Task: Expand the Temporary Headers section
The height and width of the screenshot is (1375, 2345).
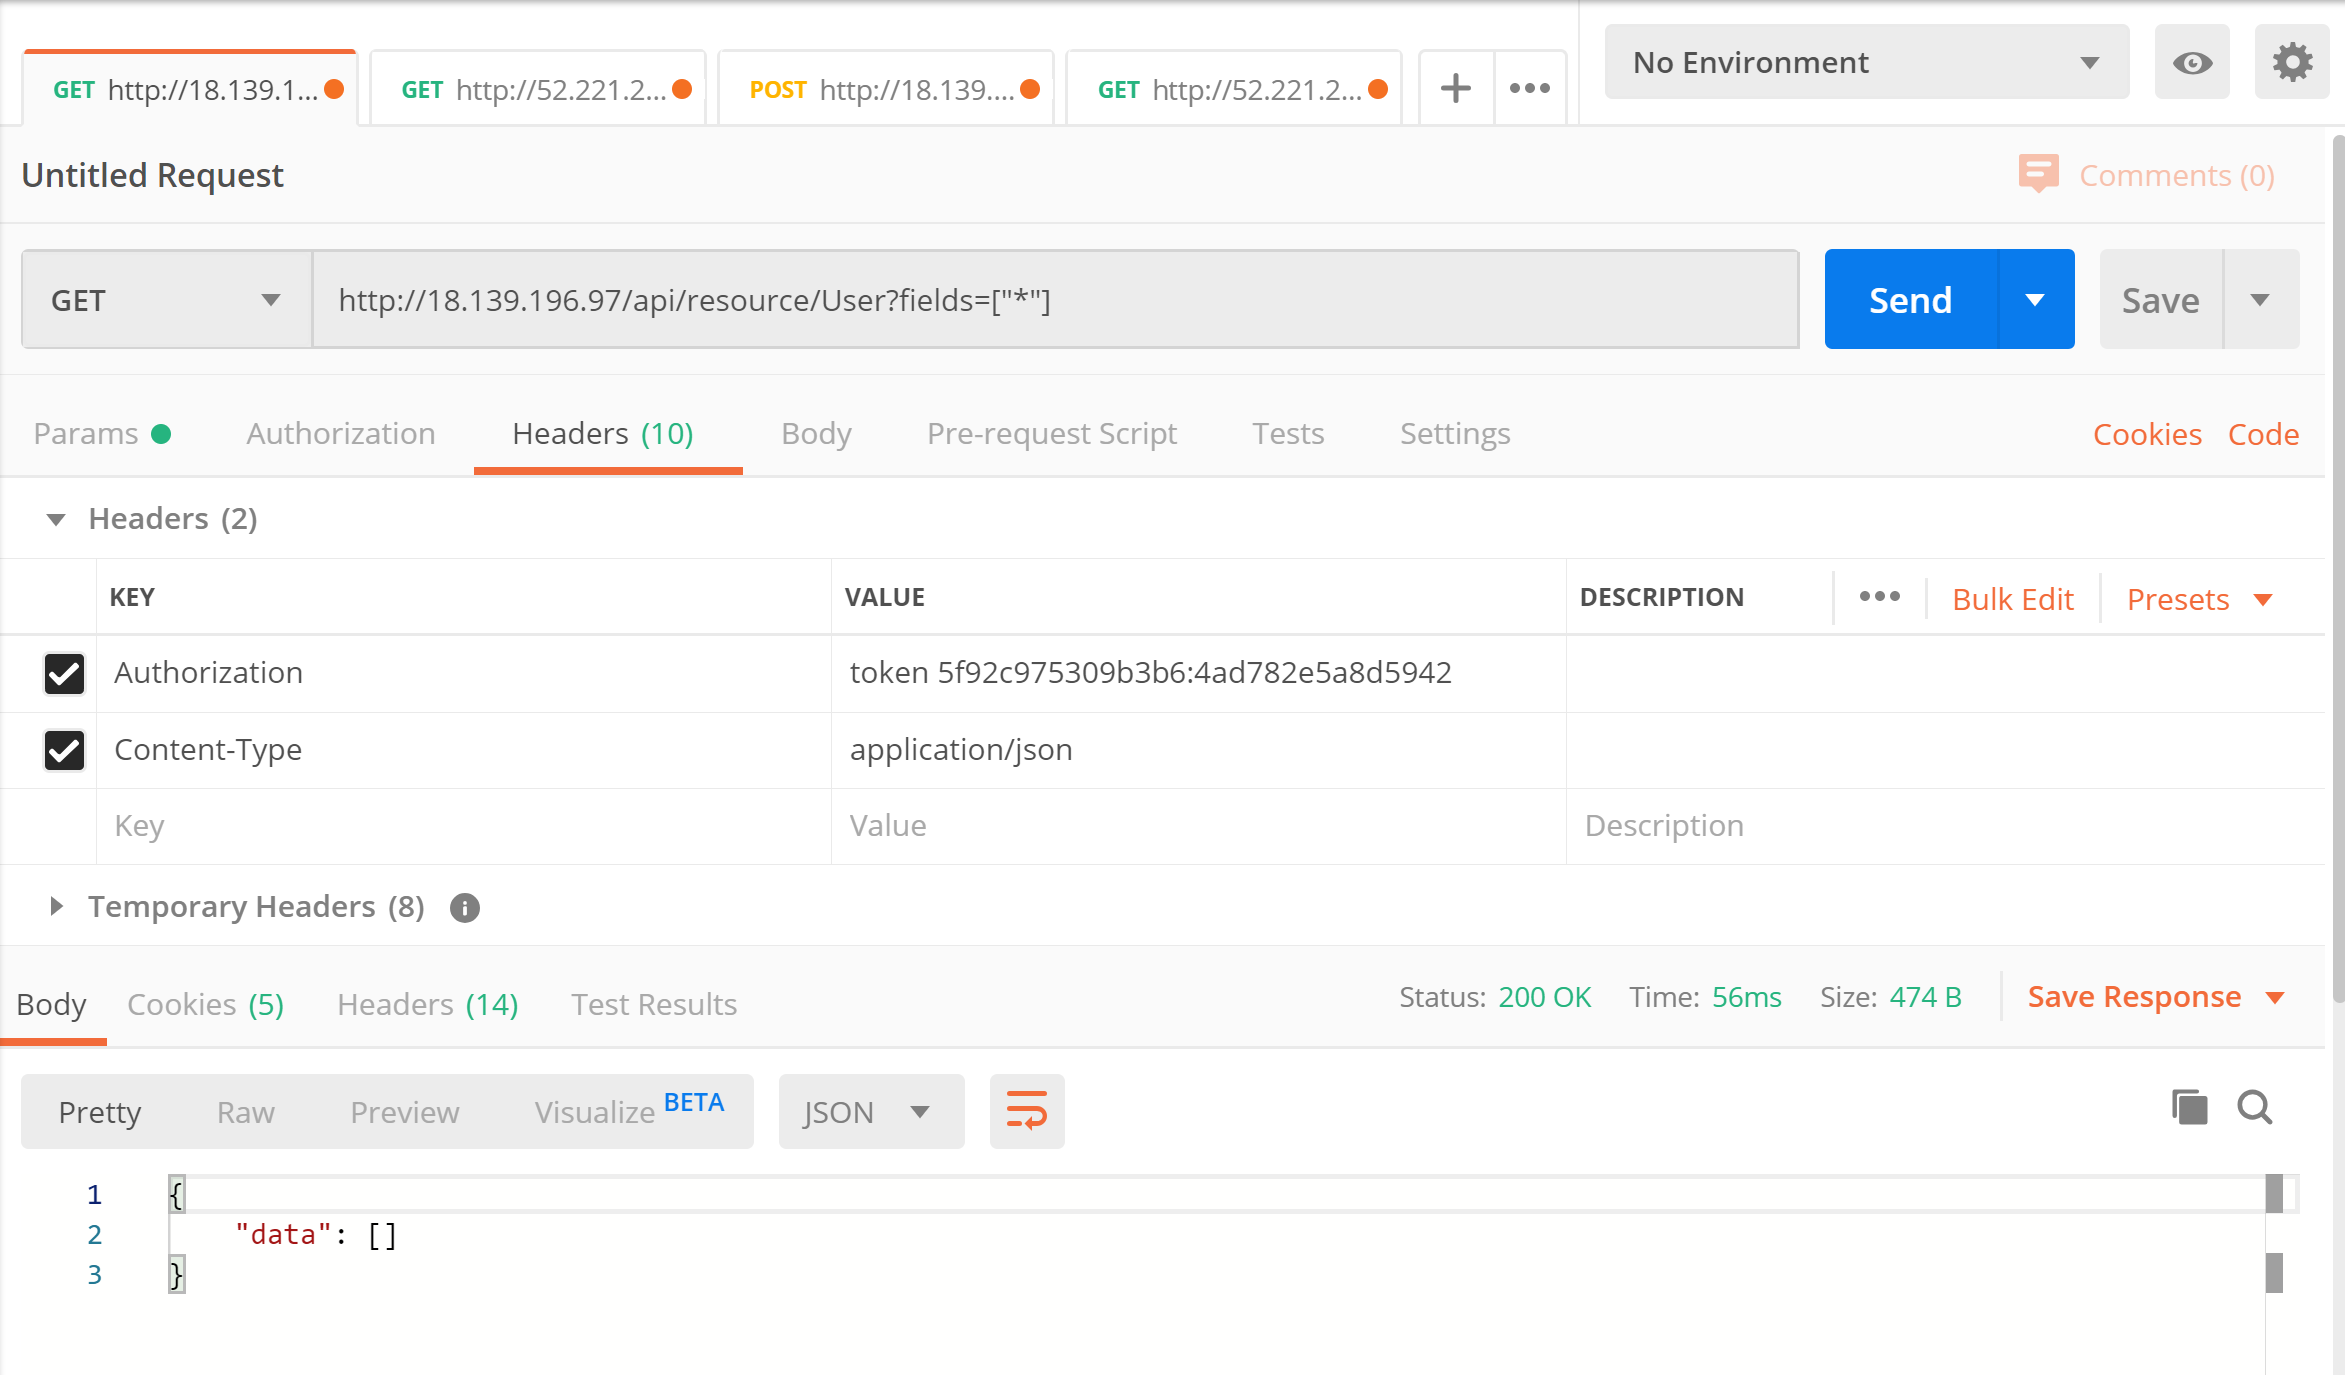Action: pos(56,907)
